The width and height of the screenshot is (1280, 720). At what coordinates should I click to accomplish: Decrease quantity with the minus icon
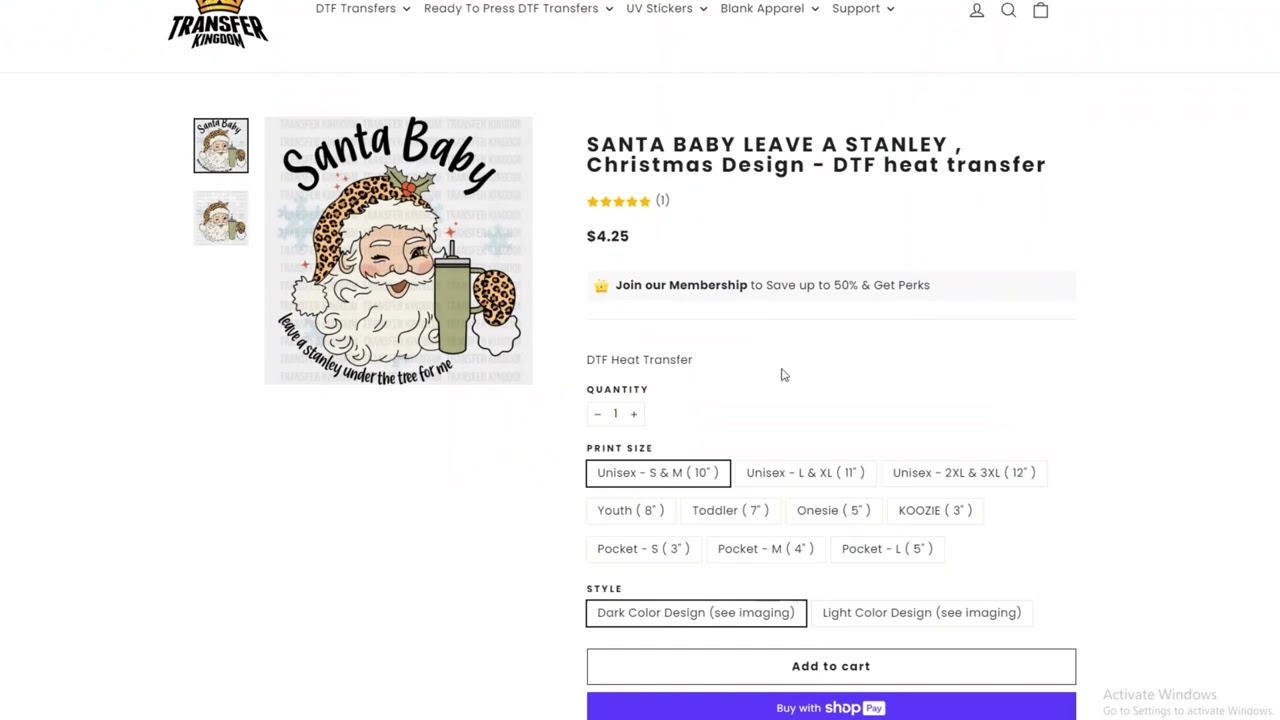pyautogui.click(x=598, y=414)
